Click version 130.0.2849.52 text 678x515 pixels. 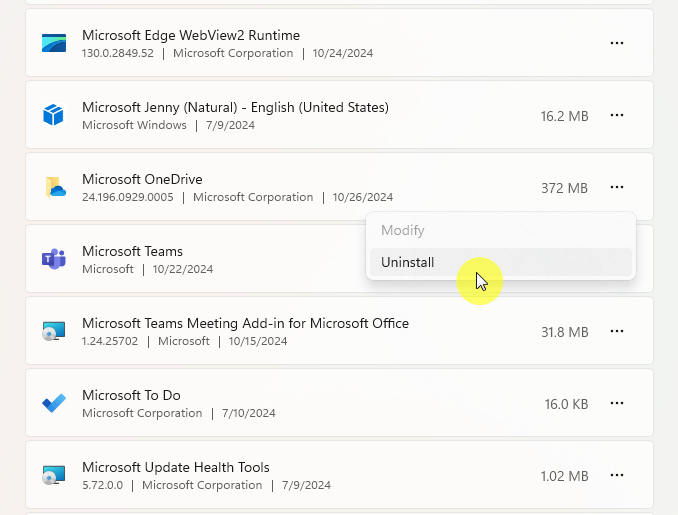[118, 53]
